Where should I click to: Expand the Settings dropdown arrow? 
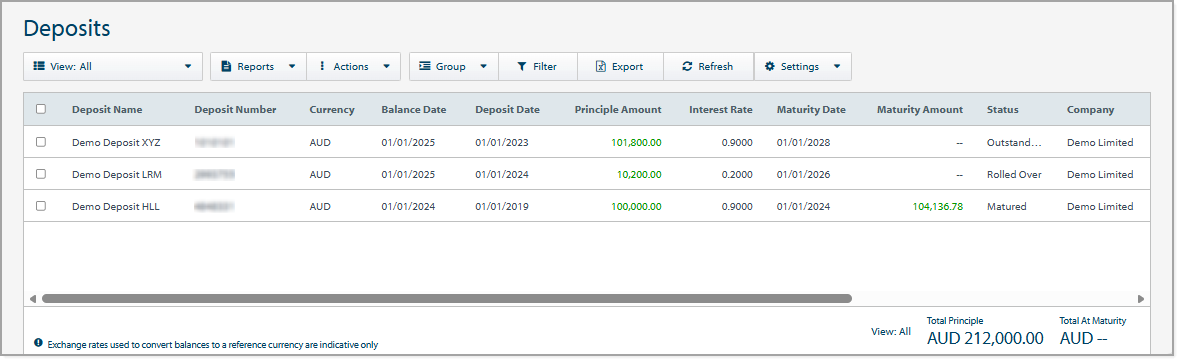pos(837,66)
